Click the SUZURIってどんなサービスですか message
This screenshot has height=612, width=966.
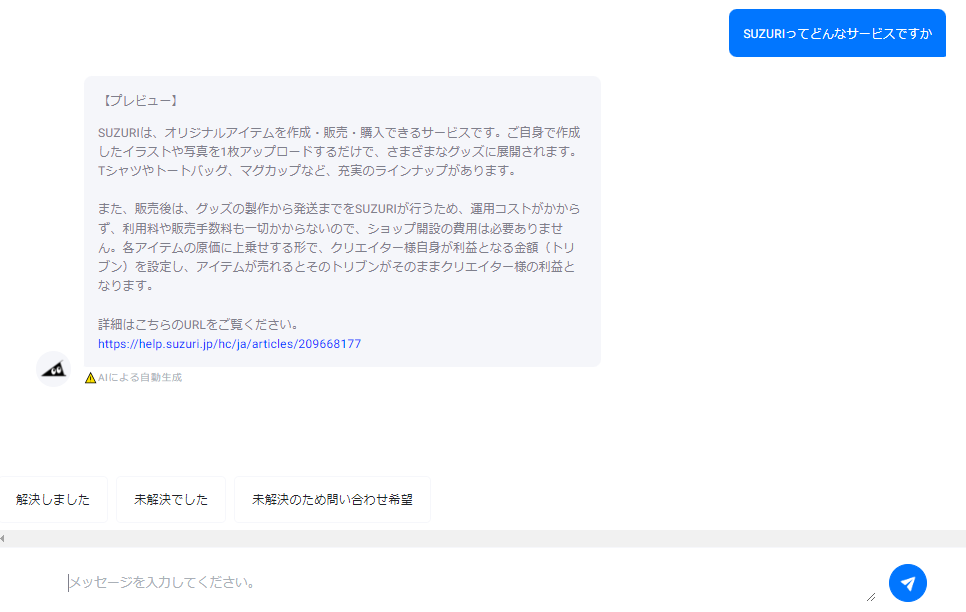[x=837, y=33]
